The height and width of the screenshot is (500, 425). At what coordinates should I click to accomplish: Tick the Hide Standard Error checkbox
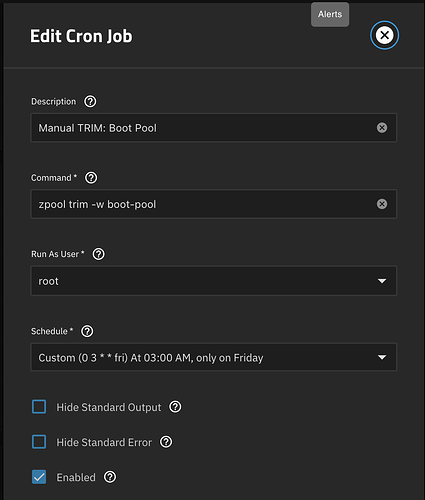click(x=39, y=442)
